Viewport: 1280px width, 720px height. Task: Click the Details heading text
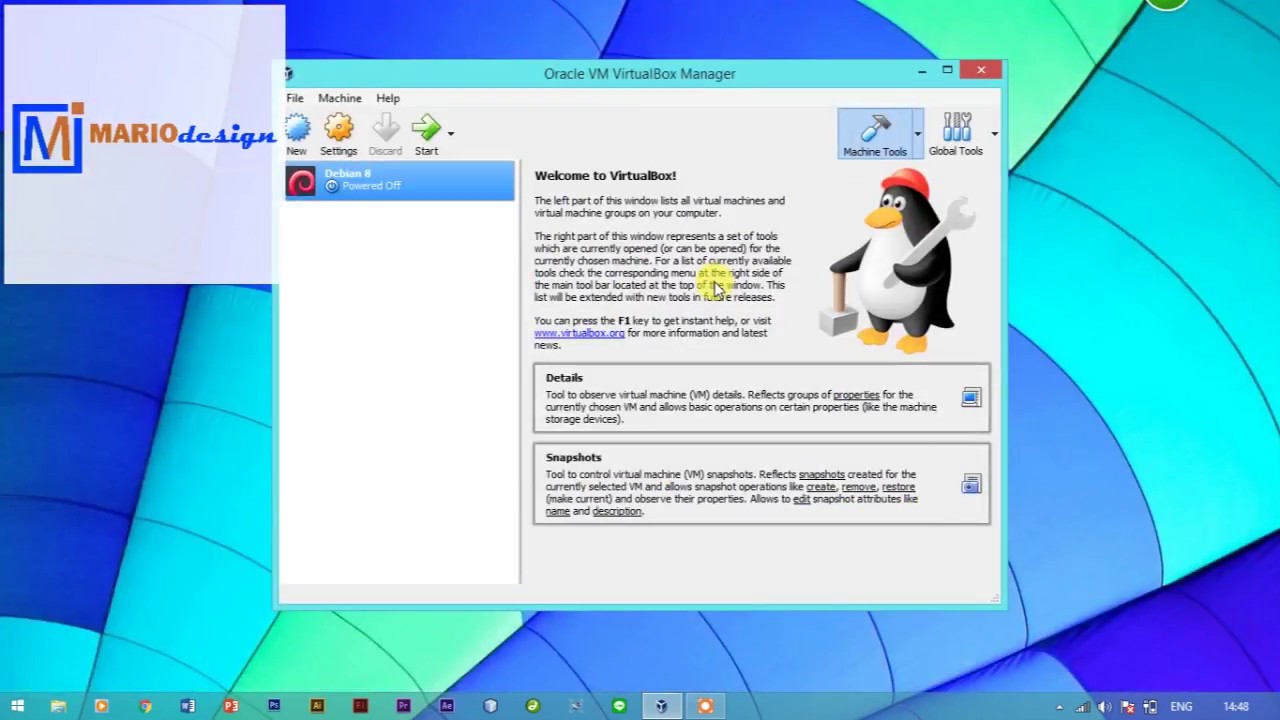point(564,378)
